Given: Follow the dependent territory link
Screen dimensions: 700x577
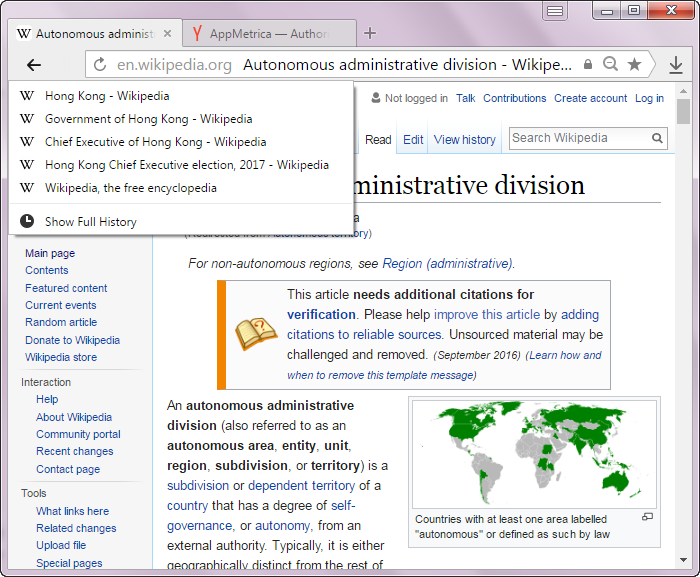Looking at the screenshot, I should [x=301, y=485].
